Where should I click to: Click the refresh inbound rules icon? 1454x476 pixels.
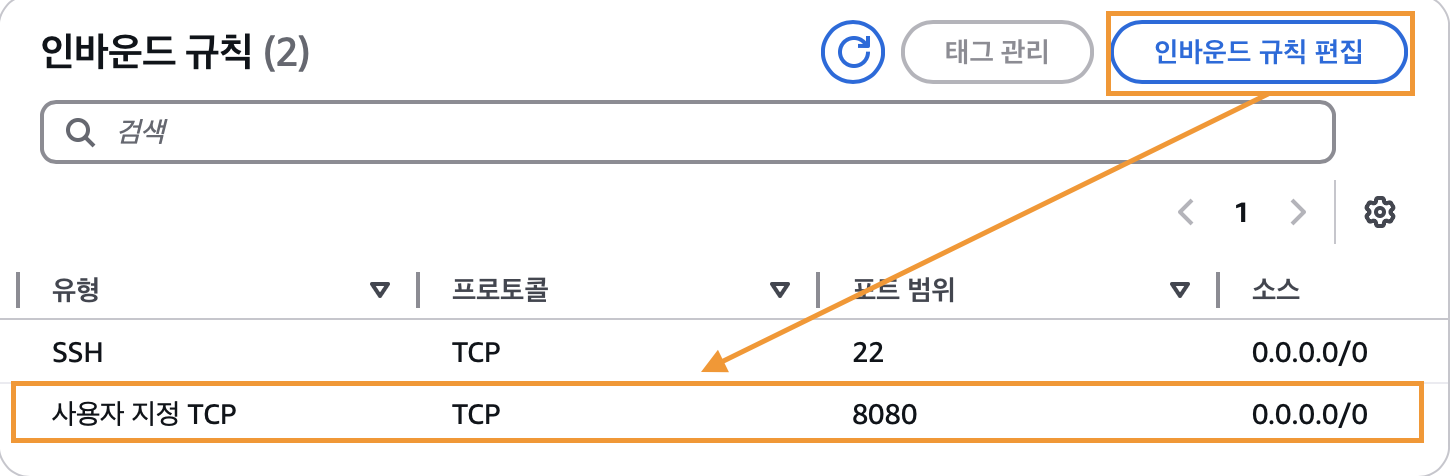click(854, 52)
